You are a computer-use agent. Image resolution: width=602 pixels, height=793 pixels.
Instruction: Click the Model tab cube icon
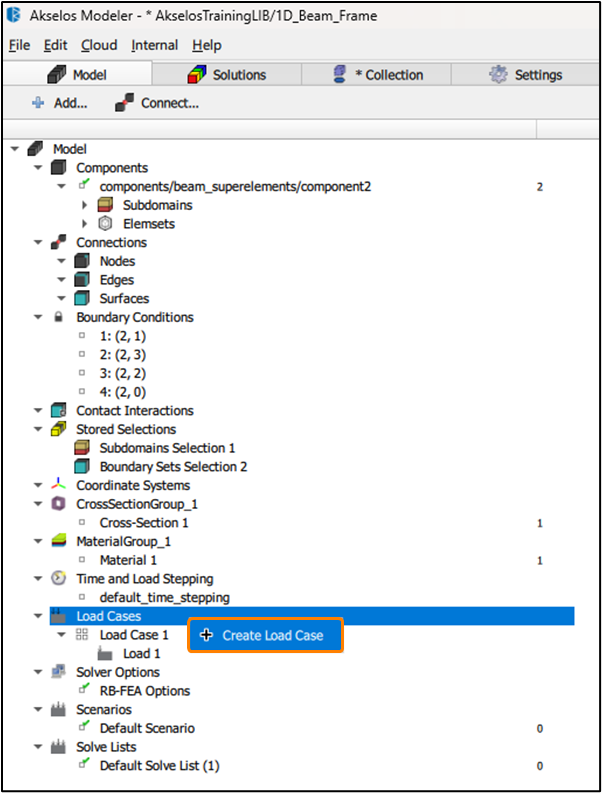(56, 75)
